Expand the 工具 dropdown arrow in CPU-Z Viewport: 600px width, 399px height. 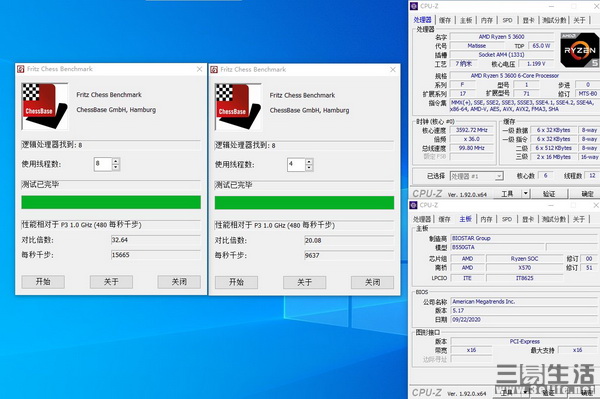point(526,194)
